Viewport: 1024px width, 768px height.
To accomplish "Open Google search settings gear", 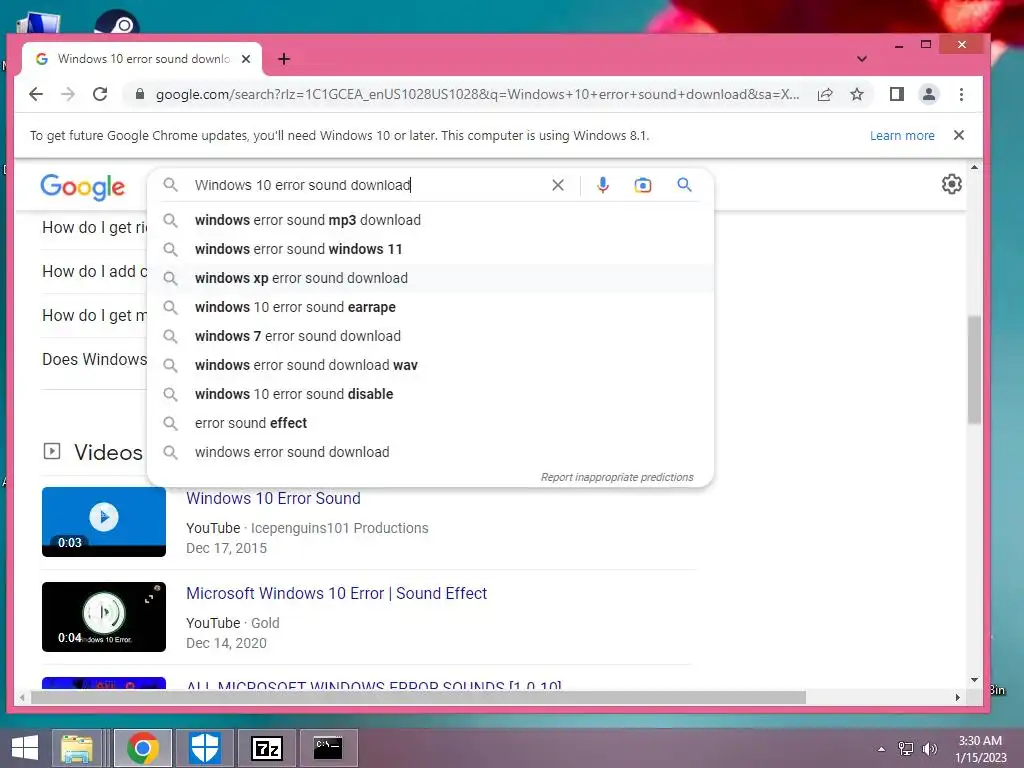I will 952,184.
